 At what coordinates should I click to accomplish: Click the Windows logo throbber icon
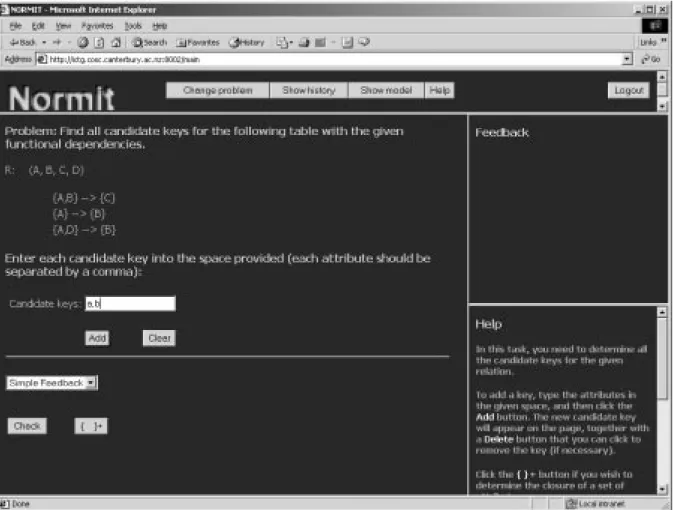click(x=655, y=26)
